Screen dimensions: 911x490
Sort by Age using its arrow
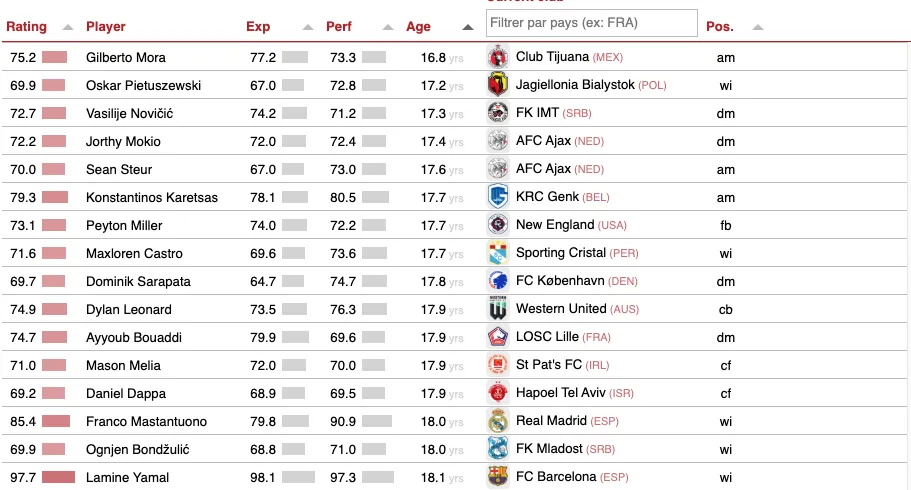click(468, 27)
